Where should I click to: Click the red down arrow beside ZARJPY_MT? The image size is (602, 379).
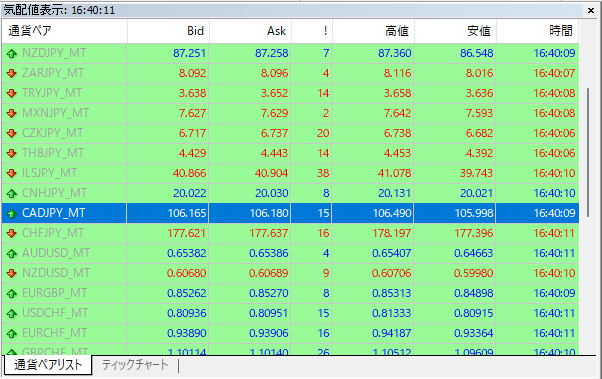[x=12, y=73]
